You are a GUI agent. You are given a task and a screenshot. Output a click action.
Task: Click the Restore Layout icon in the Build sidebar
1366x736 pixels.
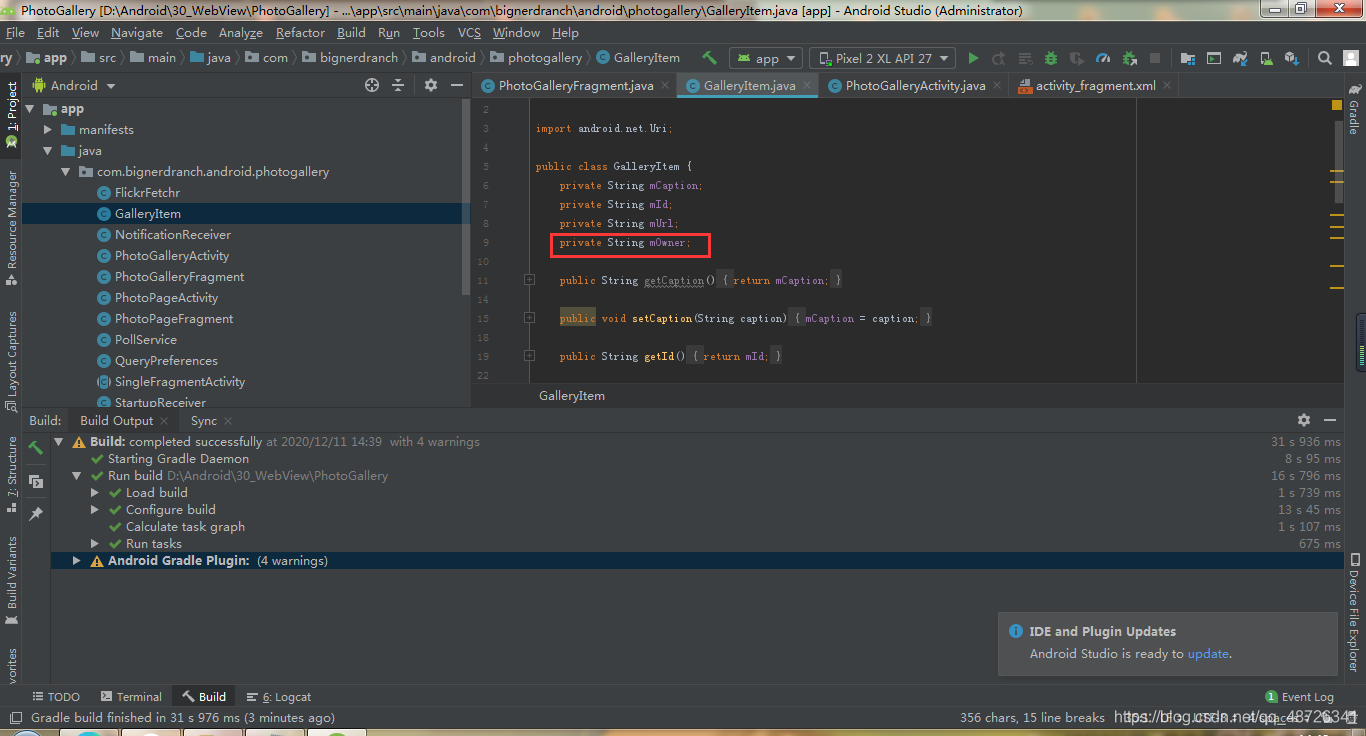tap(36, 481)
